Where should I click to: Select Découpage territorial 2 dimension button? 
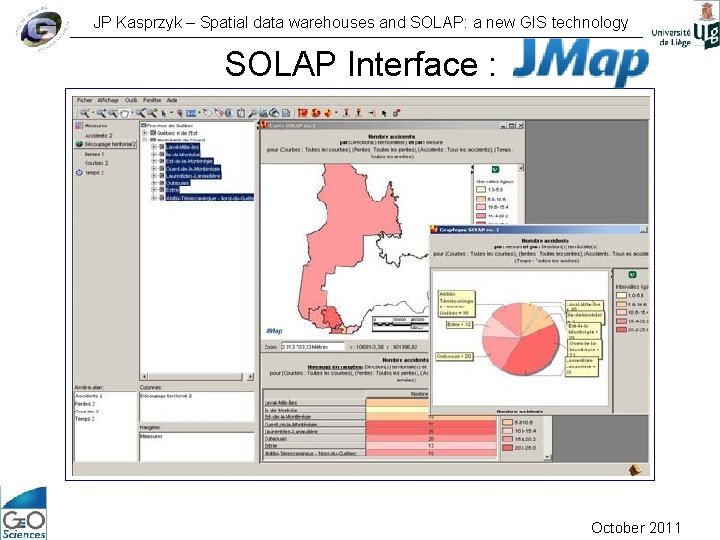(x=106, y=144)
